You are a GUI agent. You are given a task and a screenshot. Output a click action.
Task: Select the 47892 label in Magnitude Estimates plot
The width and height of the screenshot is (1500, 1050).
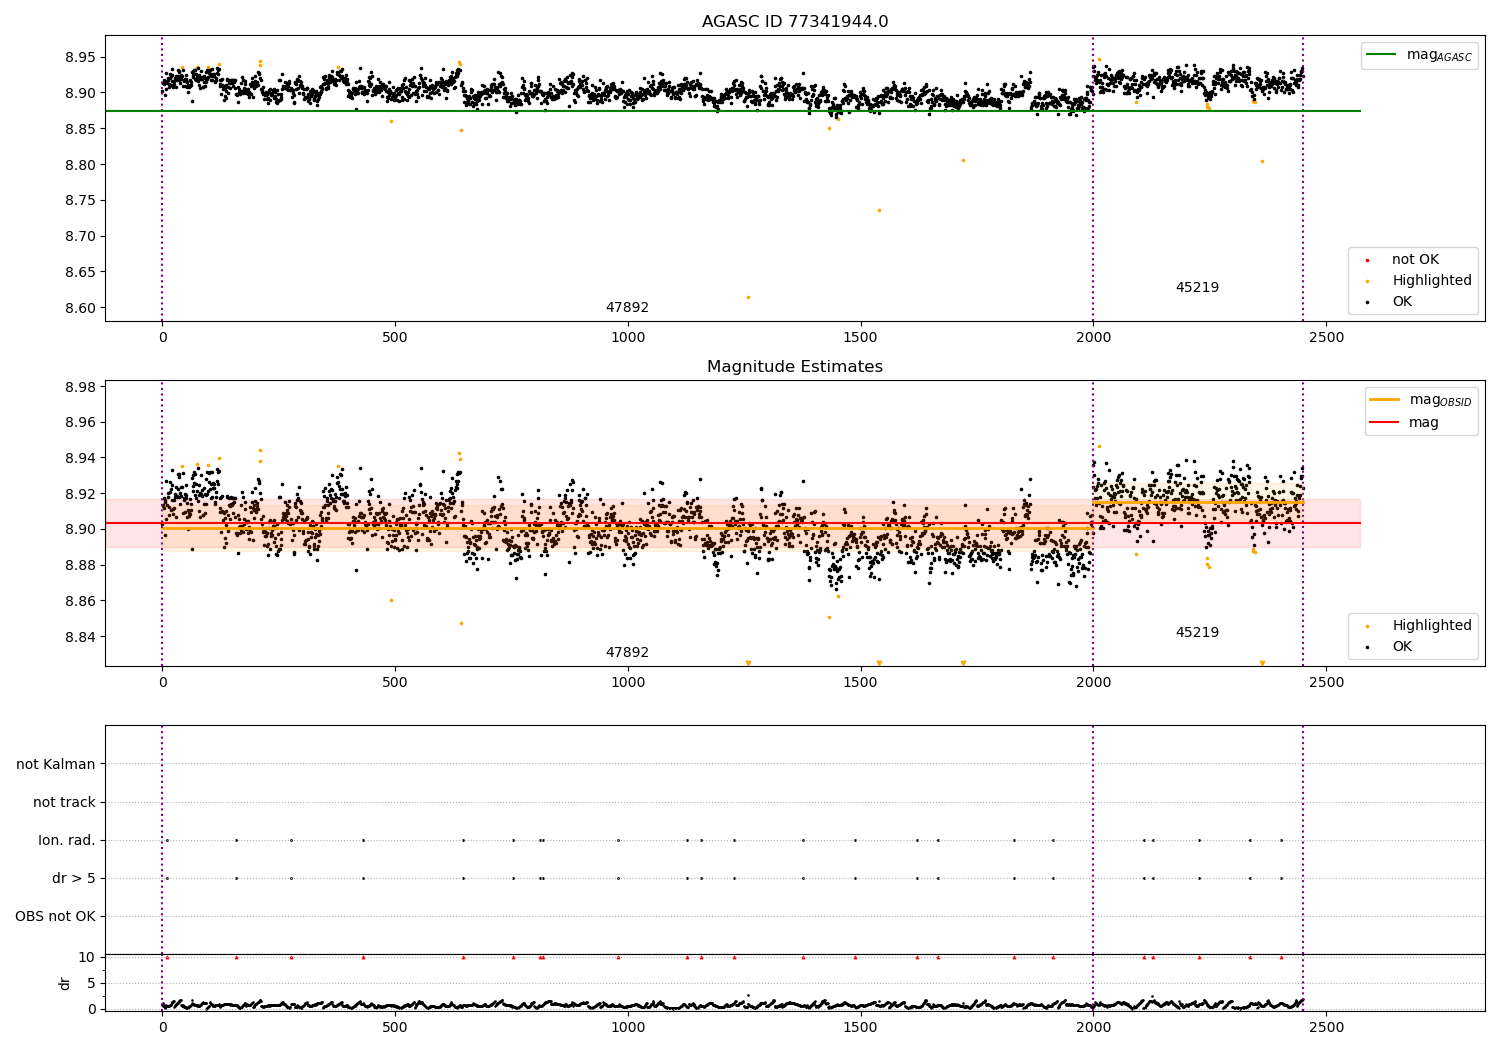[x=627, y=653]
